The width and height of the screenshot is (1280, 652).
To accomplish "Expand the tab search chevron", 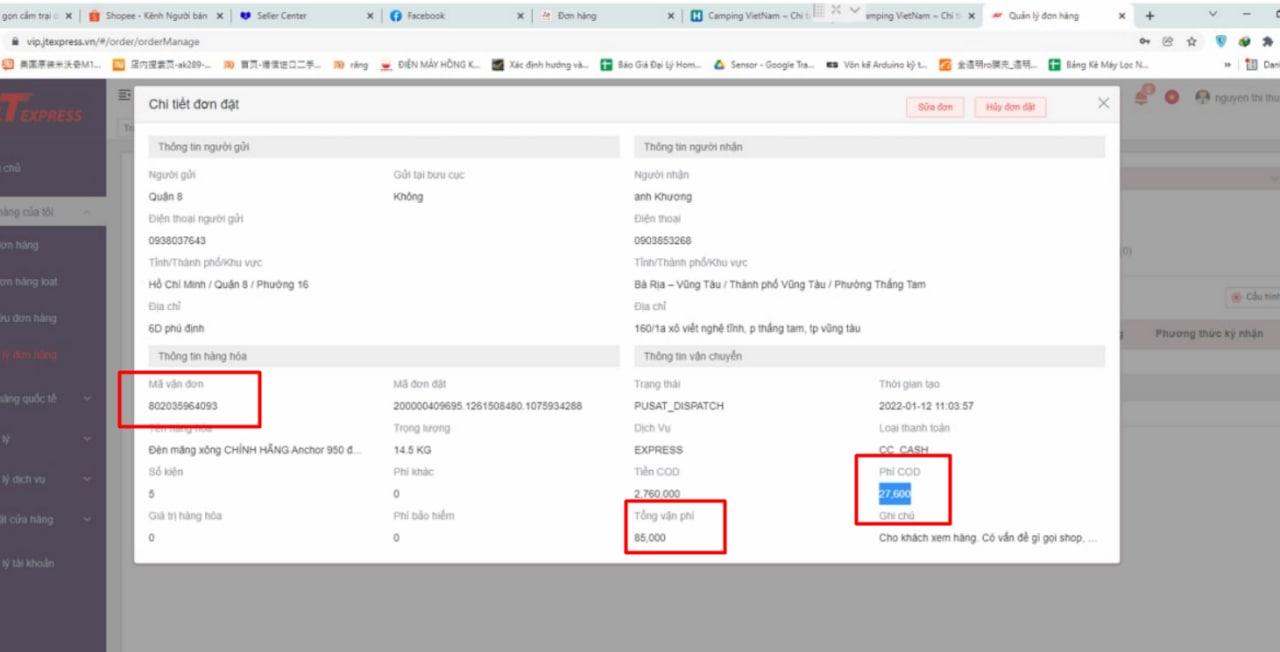I will coord(1213,15).
